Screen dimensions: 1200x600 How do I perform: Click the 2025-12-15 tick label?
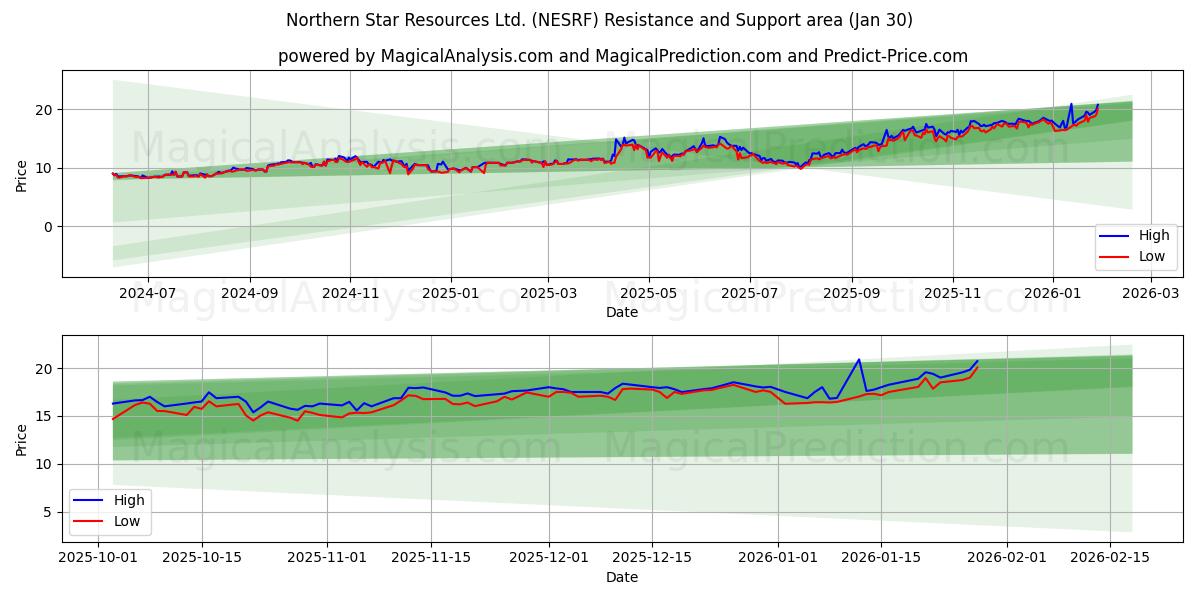(x=653, y=558)
